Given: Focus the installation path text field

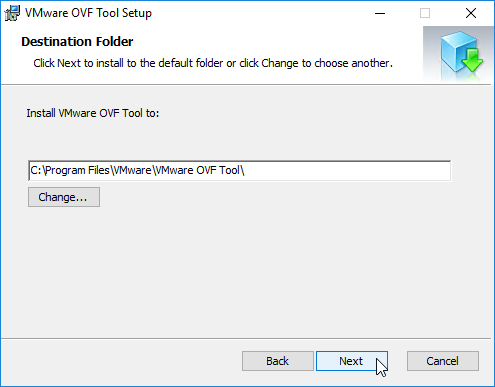Looking at the screenshot, I should click(240, 171).
